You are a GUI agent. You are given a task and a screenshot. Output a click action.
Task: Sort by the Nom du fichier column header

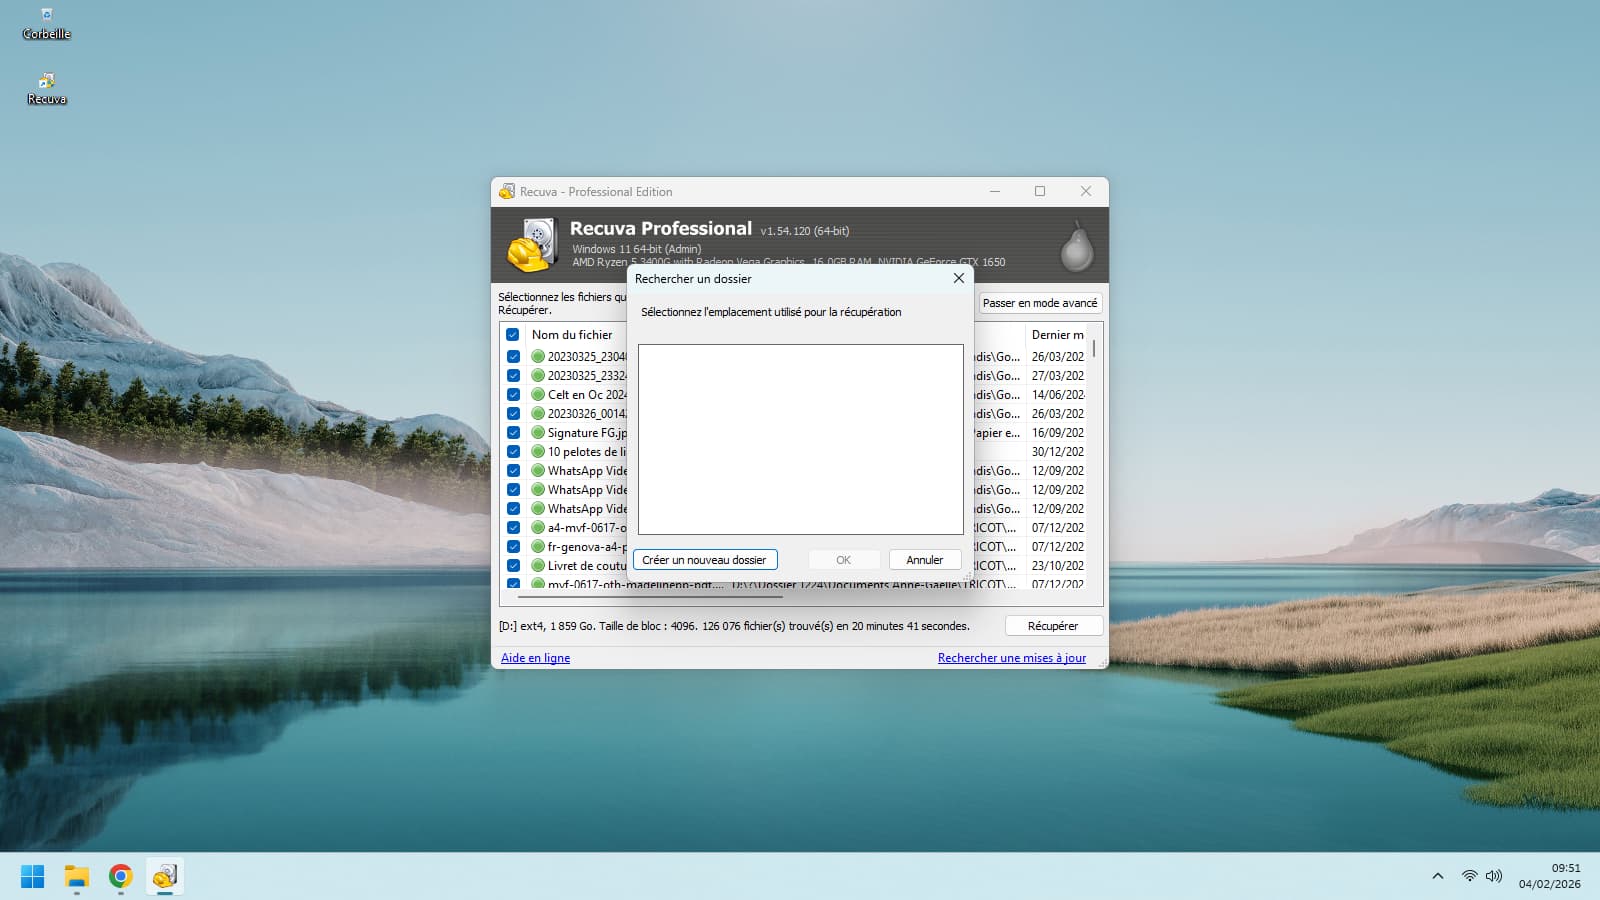[x=572, y=335]
